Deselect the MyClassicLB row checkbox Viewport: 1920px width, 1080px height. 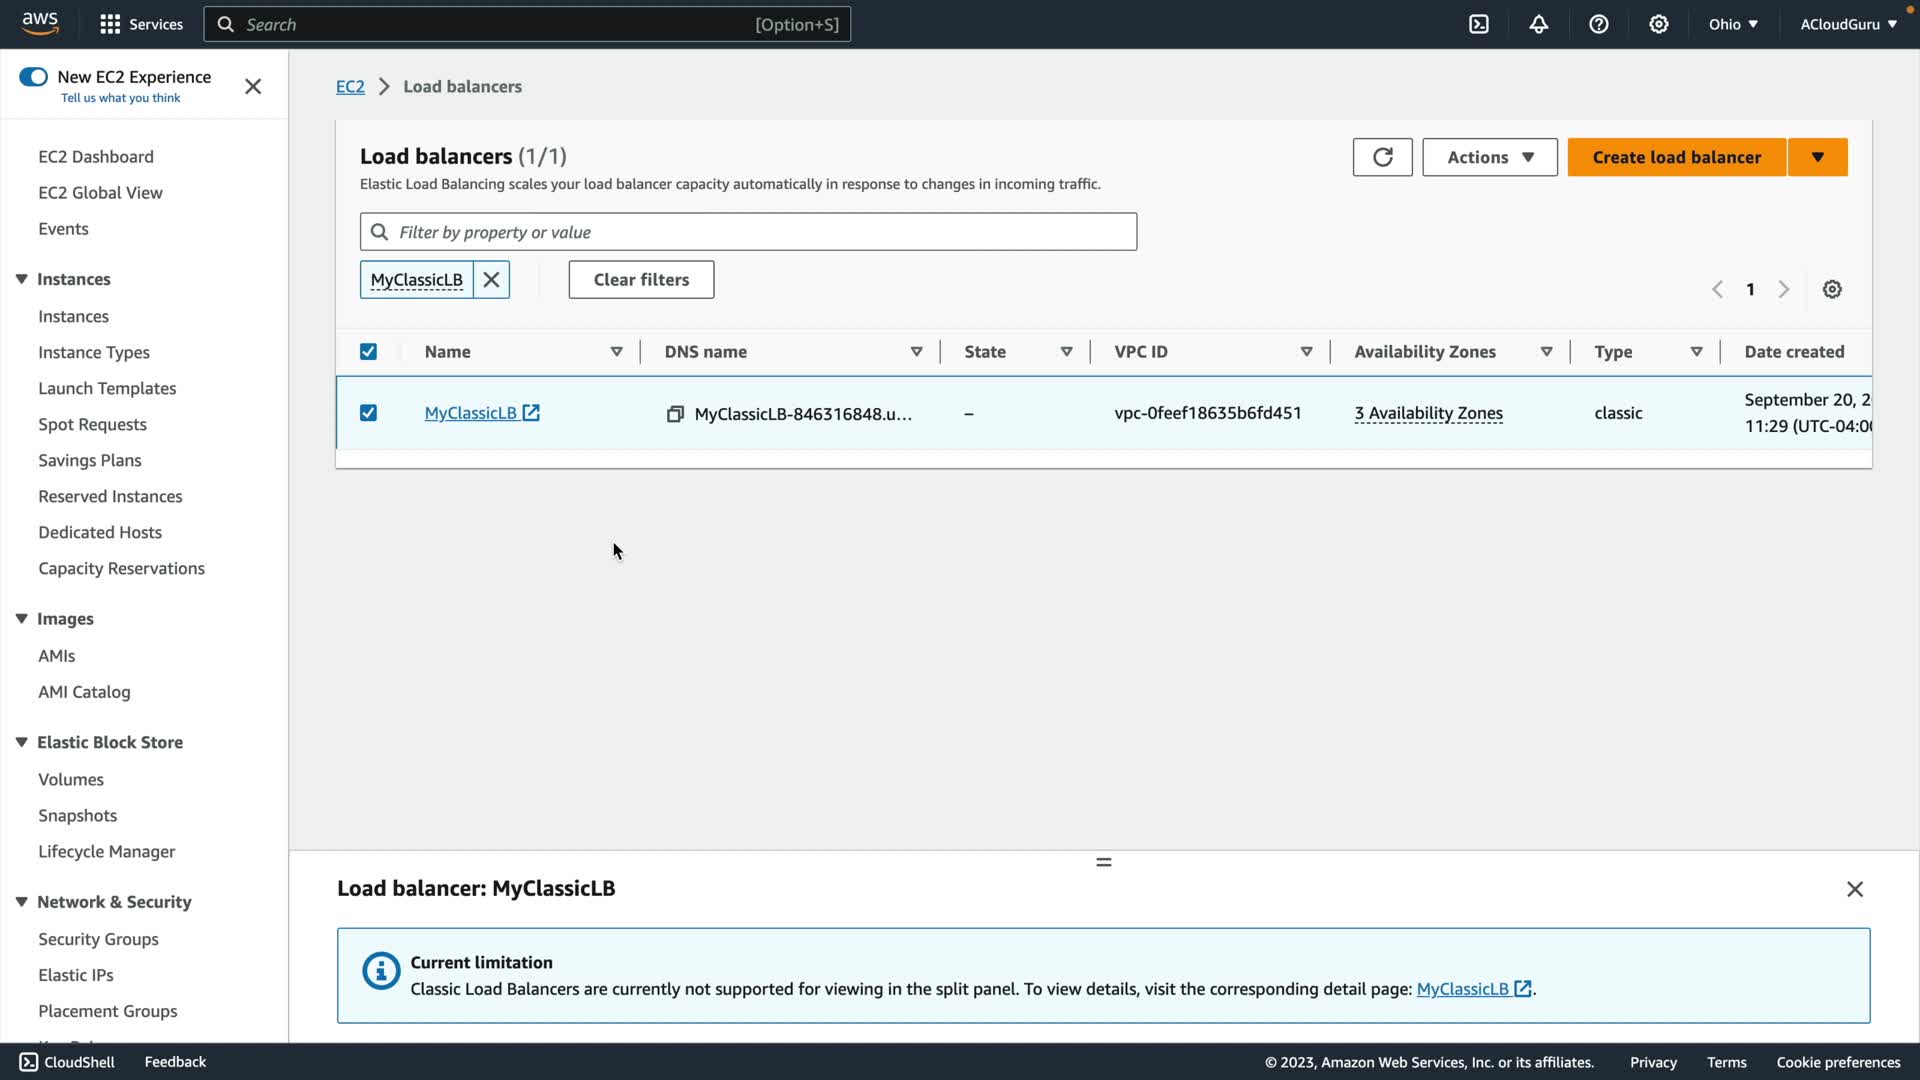pos(368,413)
